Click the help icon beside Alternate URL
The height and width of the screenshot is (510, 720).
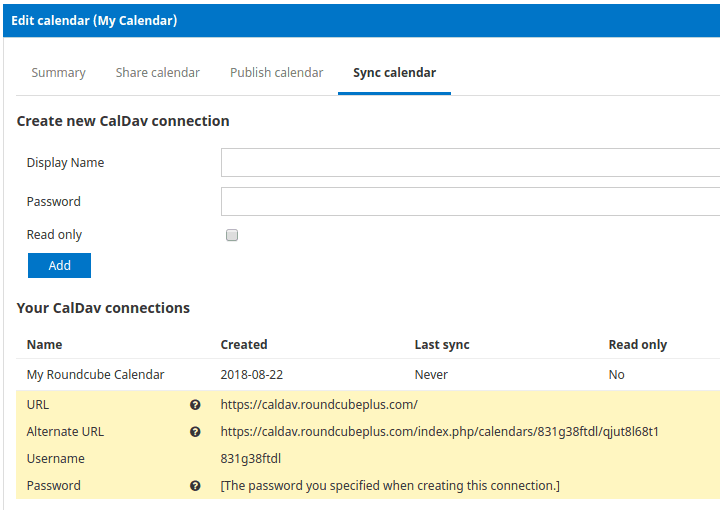[195, 432]
